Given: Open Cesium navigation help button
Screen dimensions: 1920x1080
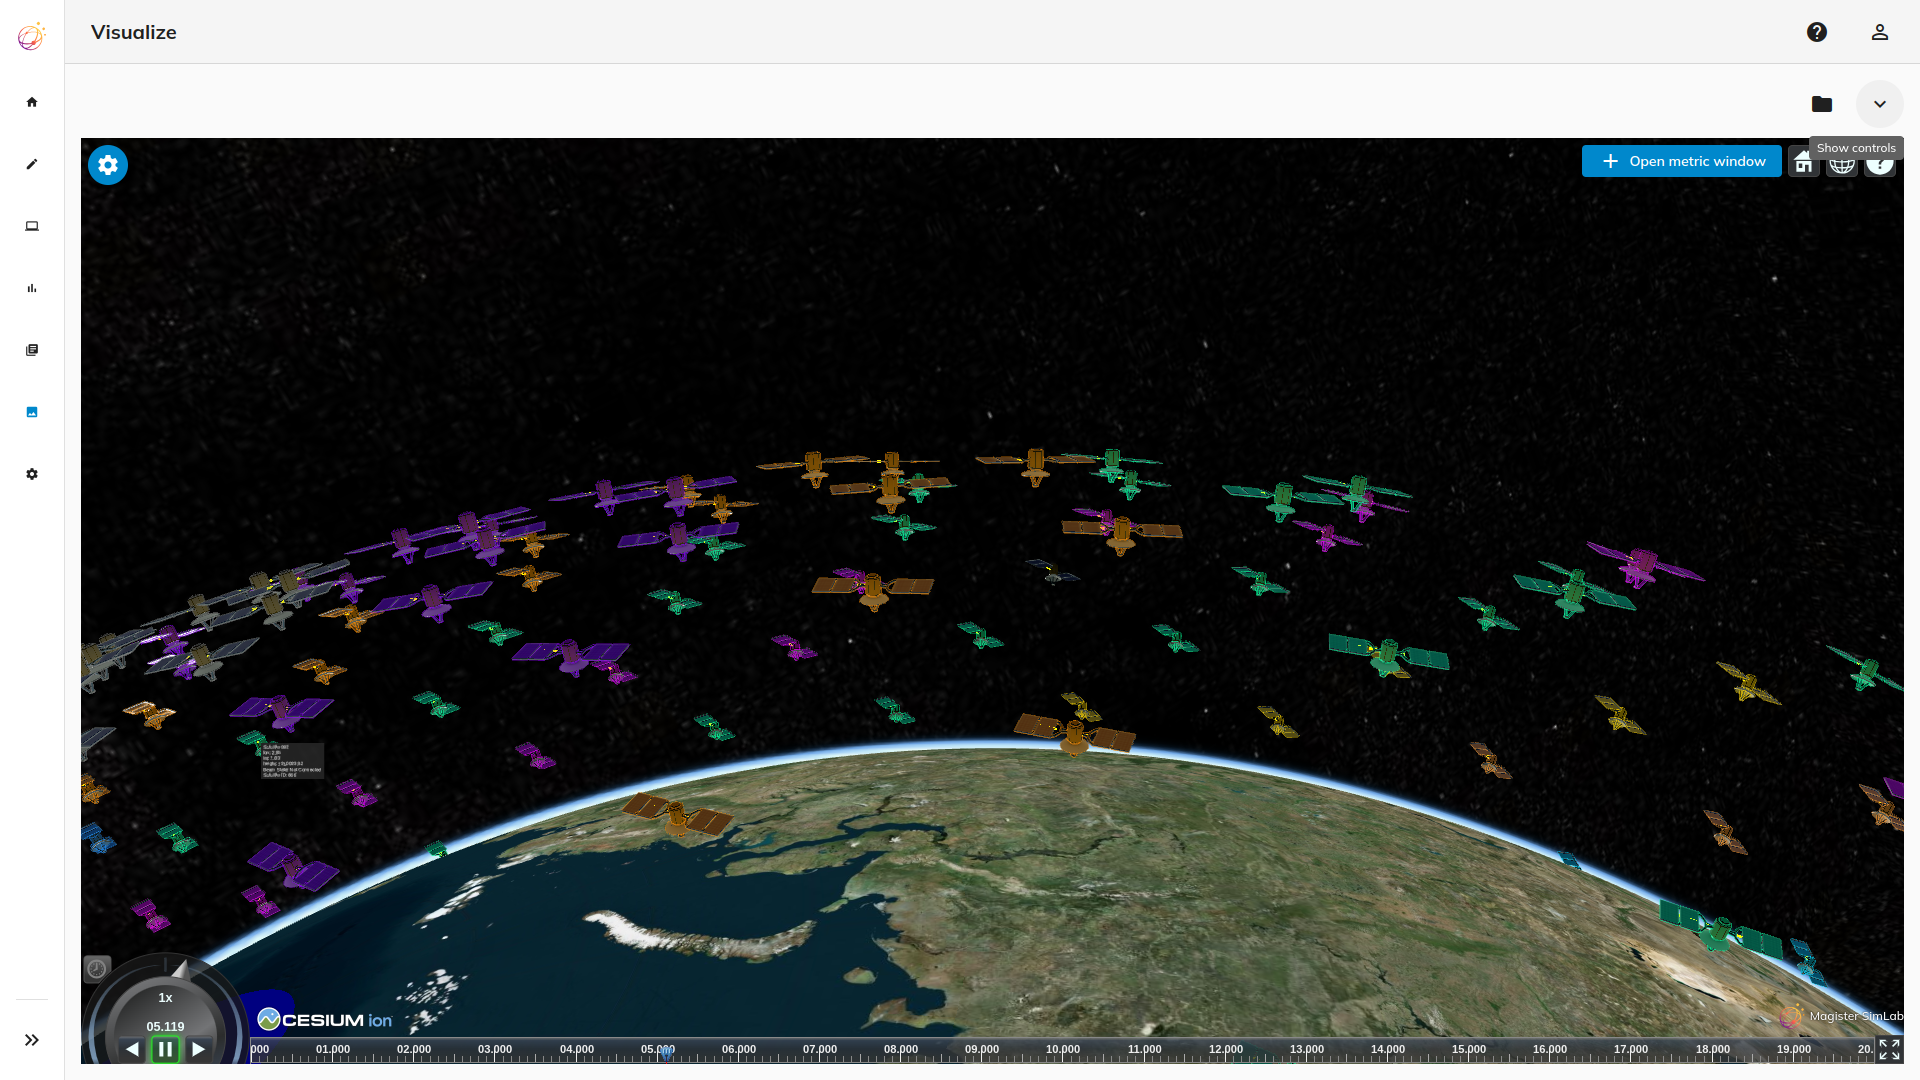Looking at the screenshot, I should point(1880,166).
